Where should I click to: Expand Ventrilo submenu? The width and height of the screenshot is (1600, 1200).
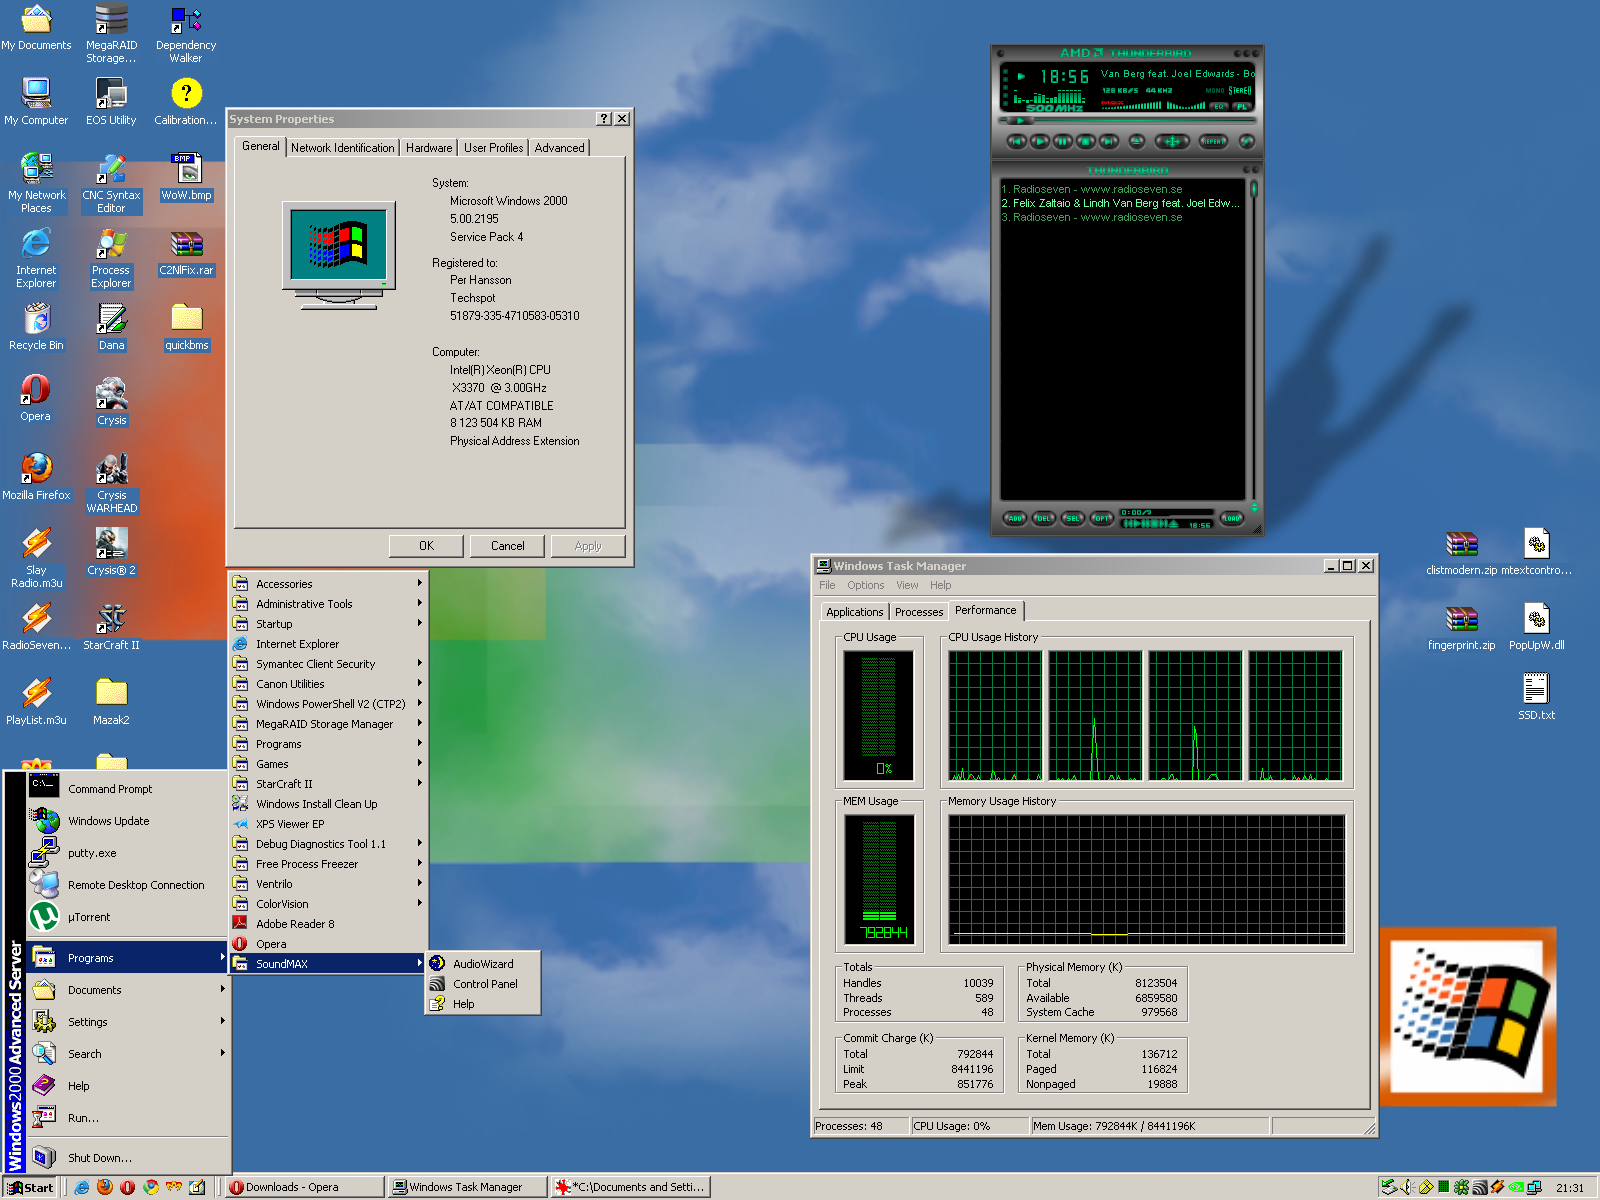pyautogui.click(x=329, y=884)
